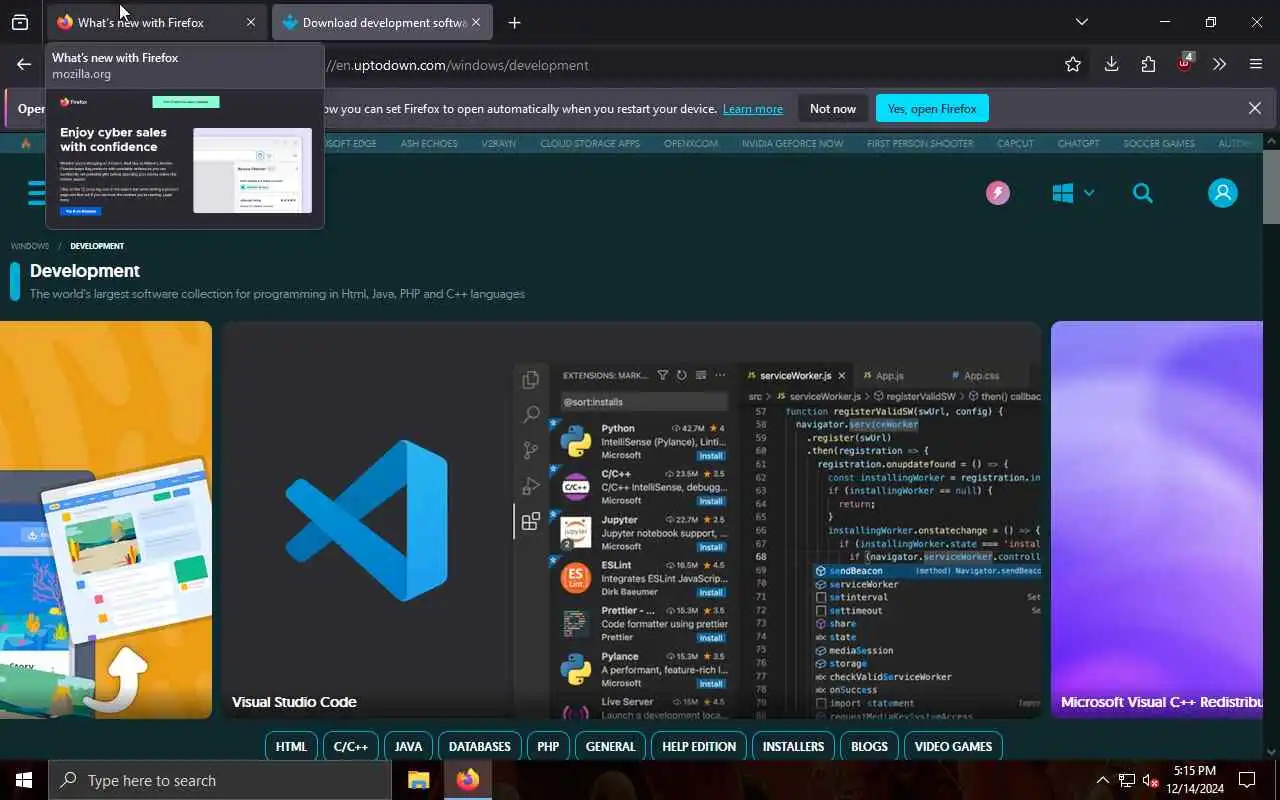
Task: Click Yes, open Firefox button
Action: 932,108
